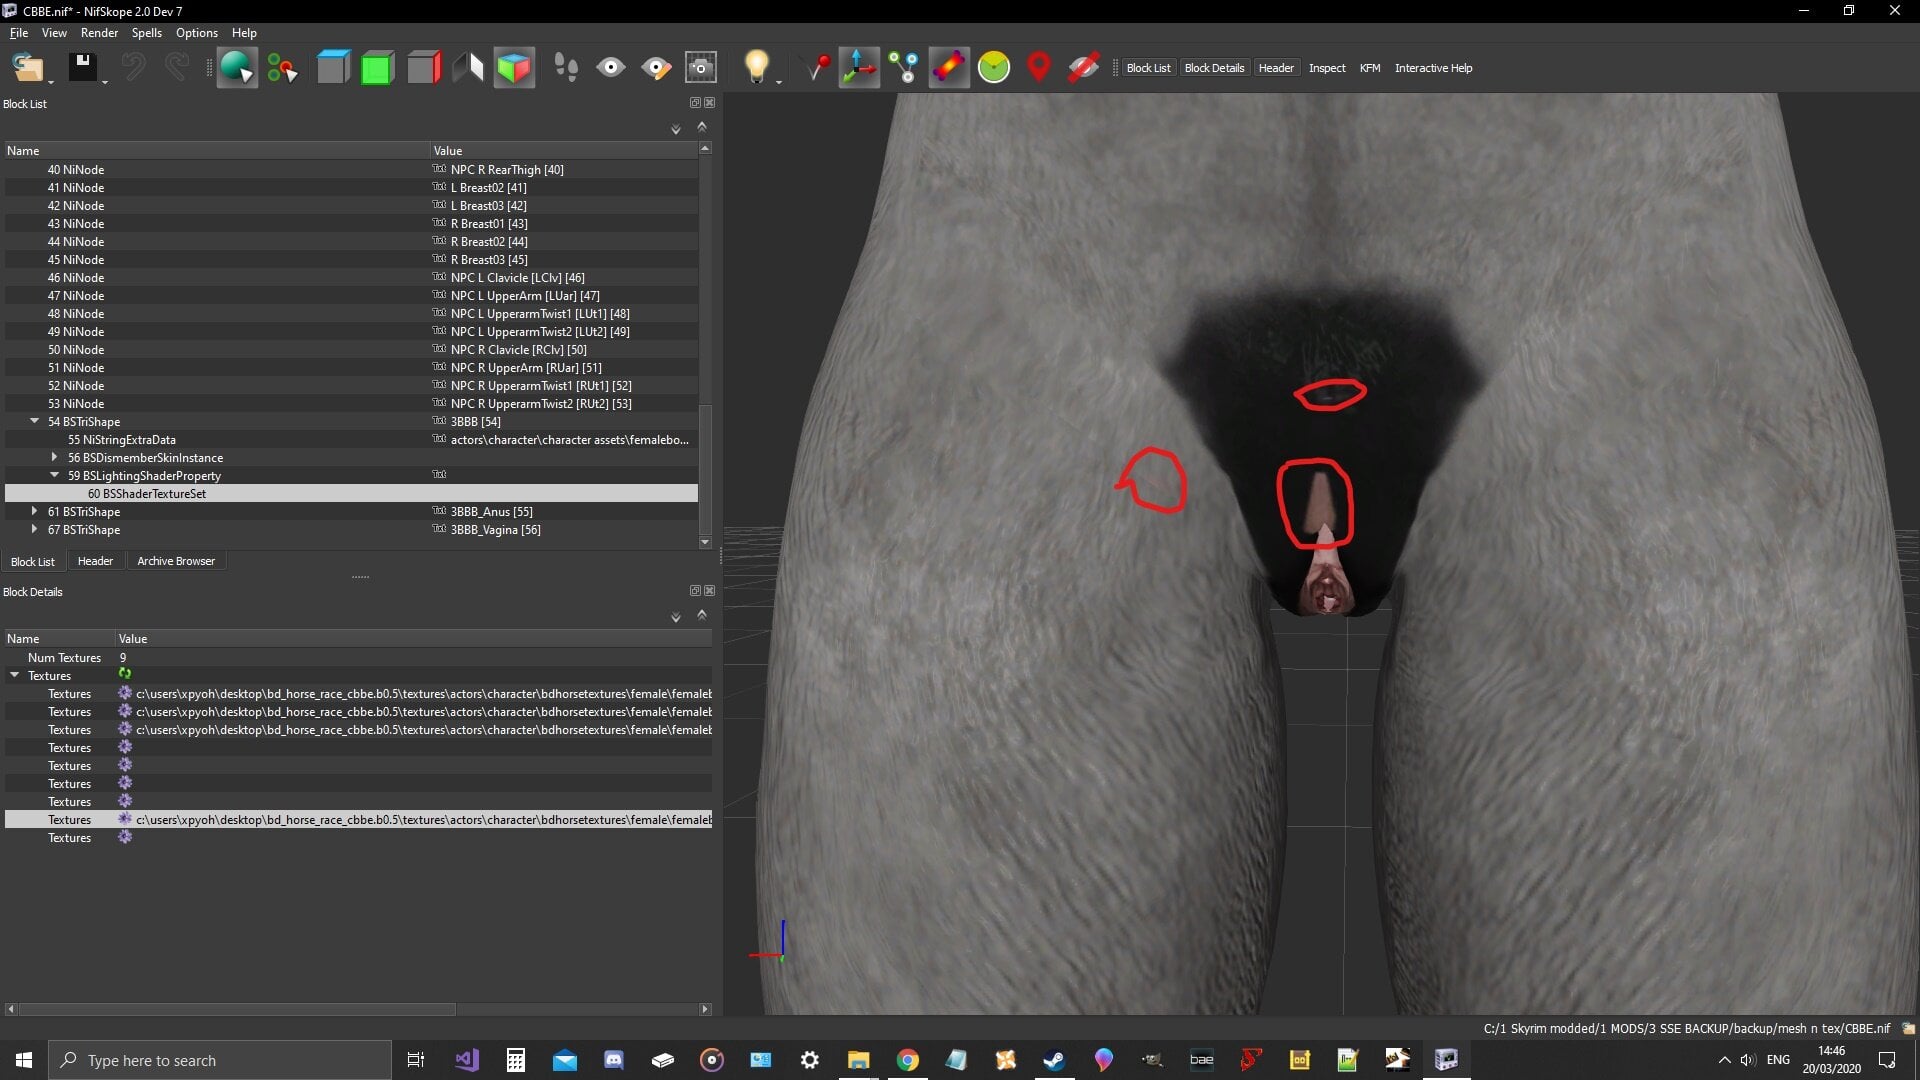Toggle the show hidden crossed-eye icon
Image resolution: width=1920 pixels, height=1080 pixels.
[1084, 68]
